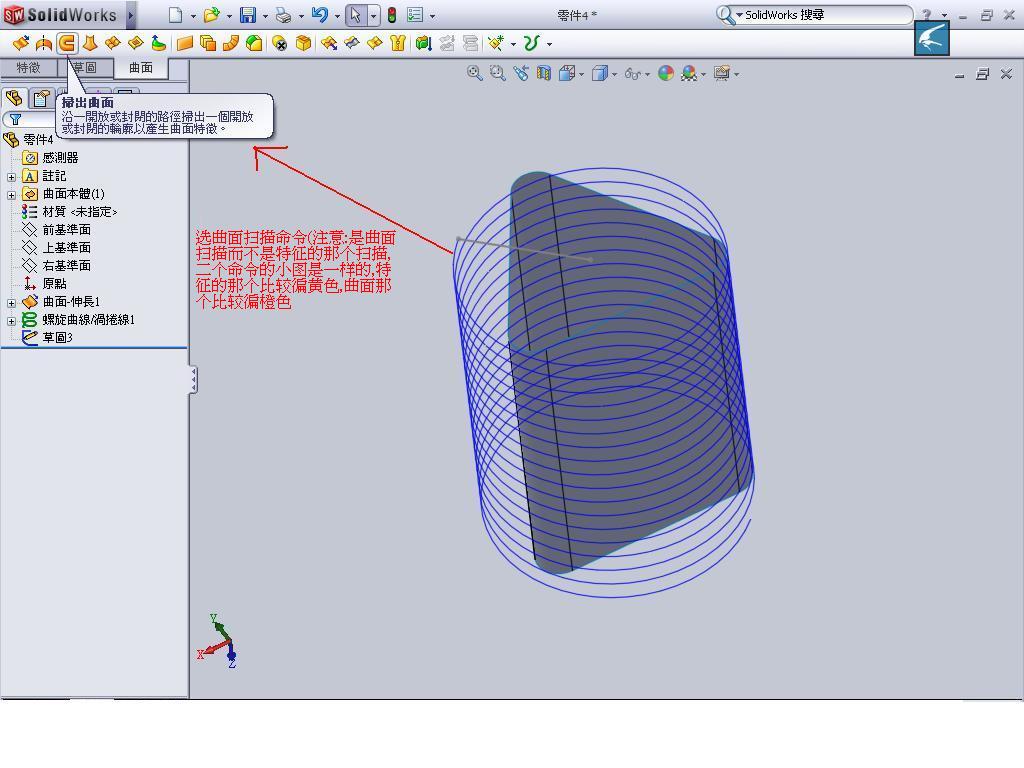Select the Boundary Surface tool

pyautogui.click(x=112, y=44)
